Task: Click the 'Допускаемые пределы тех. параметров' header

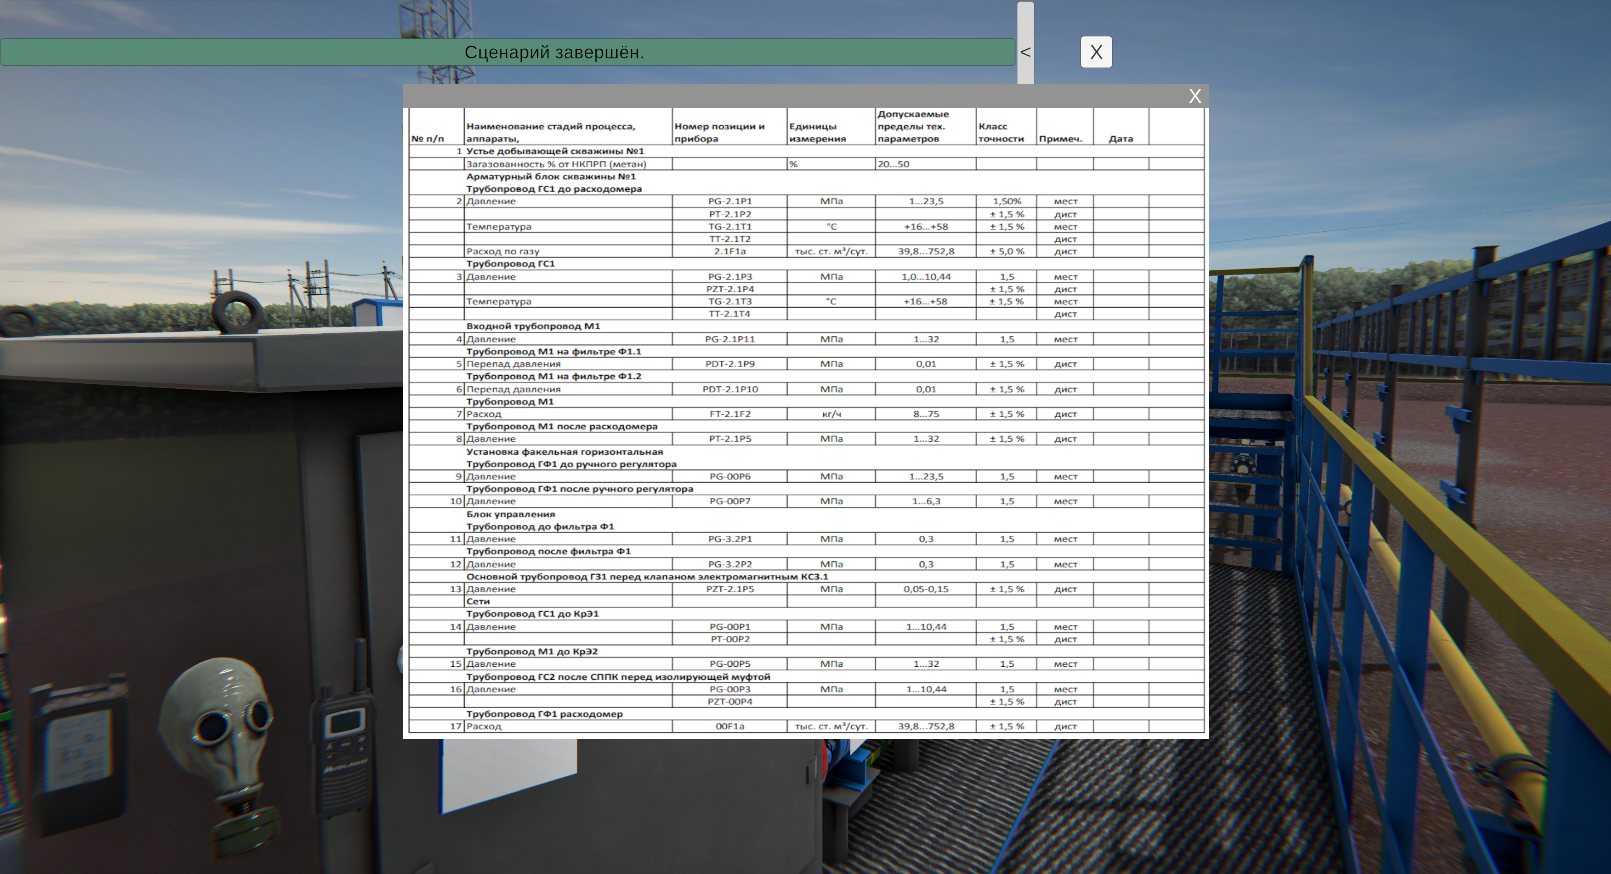Action: 925,126
